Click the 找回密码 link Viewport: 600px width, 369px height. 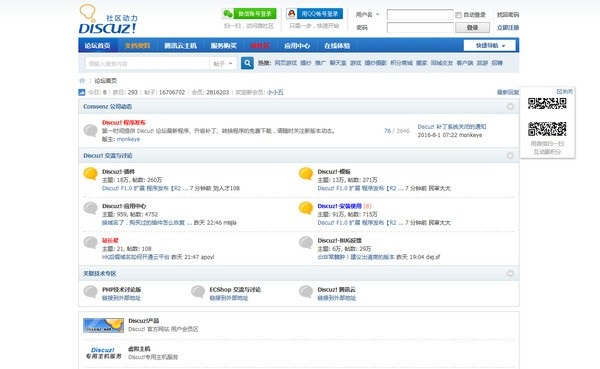pos(508,15)
